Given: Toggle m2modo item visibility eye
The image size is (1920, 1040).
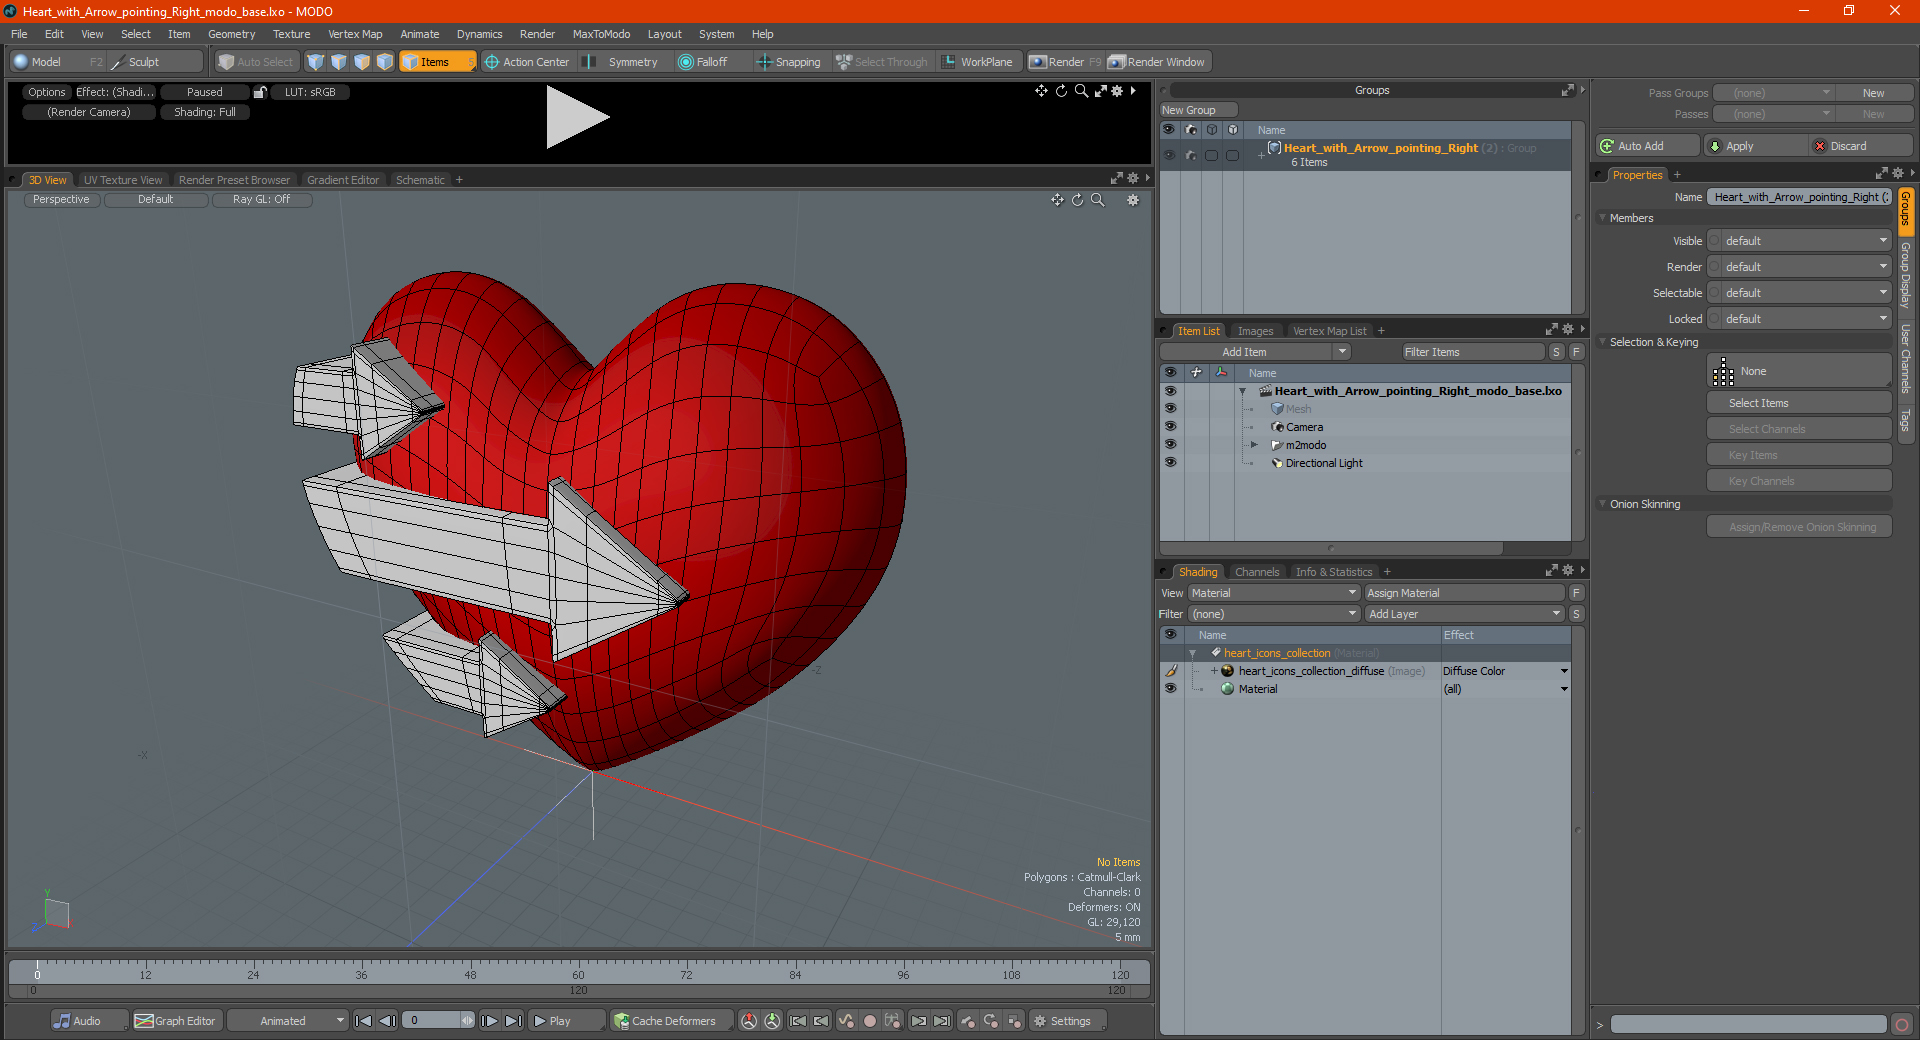Looking at the screenshot, I should [x=1170, y=445].
